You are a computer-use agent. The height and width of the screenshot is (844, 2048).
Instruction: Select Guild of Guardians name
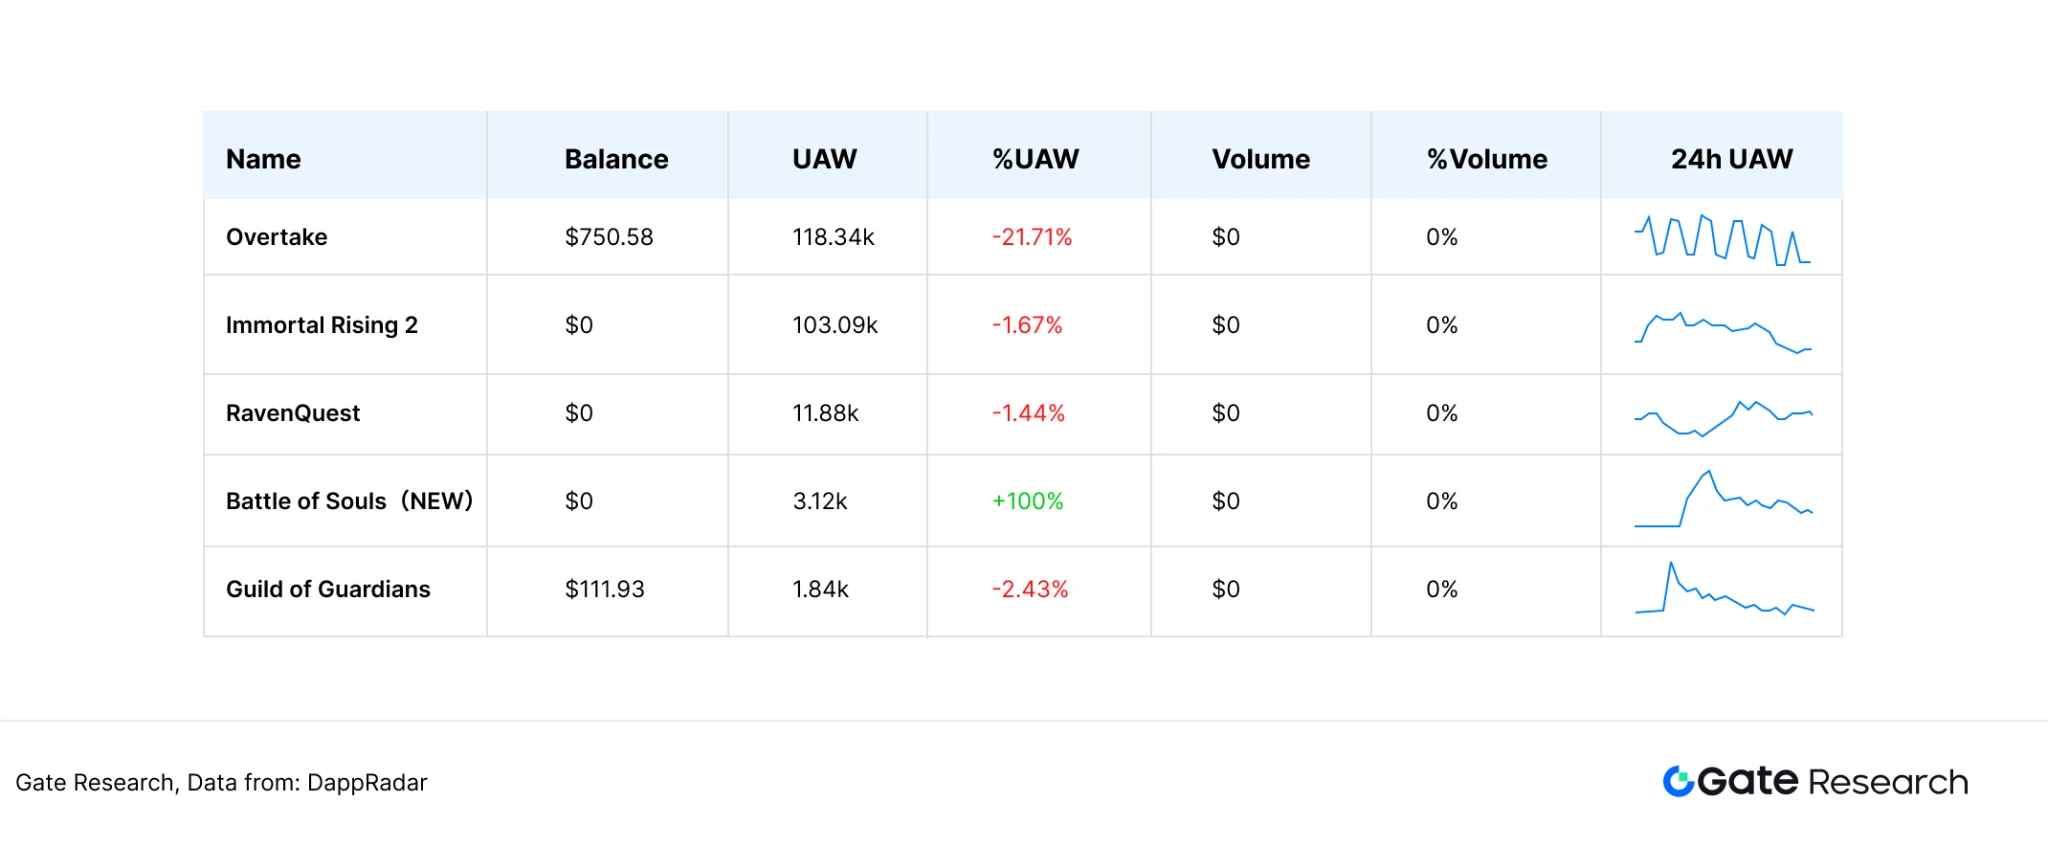click(x=328, y=589)
